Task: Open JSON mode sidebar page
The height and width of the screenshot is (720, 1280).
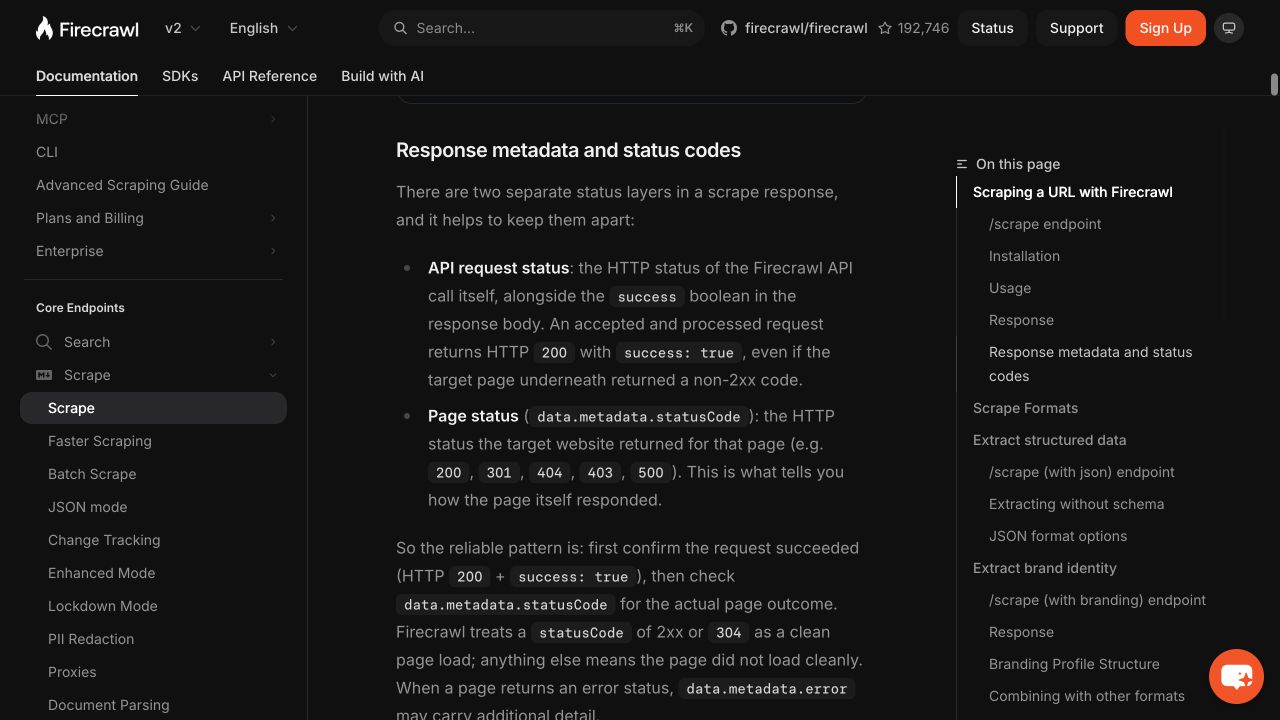Action: 87,507
